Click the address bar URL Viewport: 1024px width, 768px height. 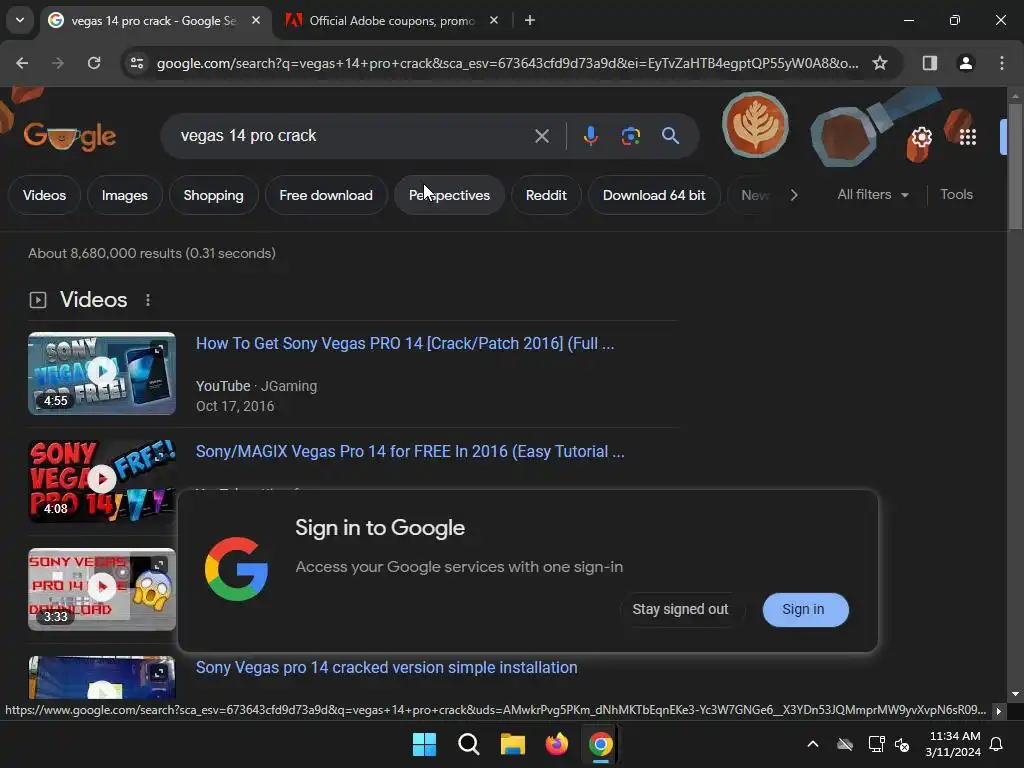(x=507, y=63)
